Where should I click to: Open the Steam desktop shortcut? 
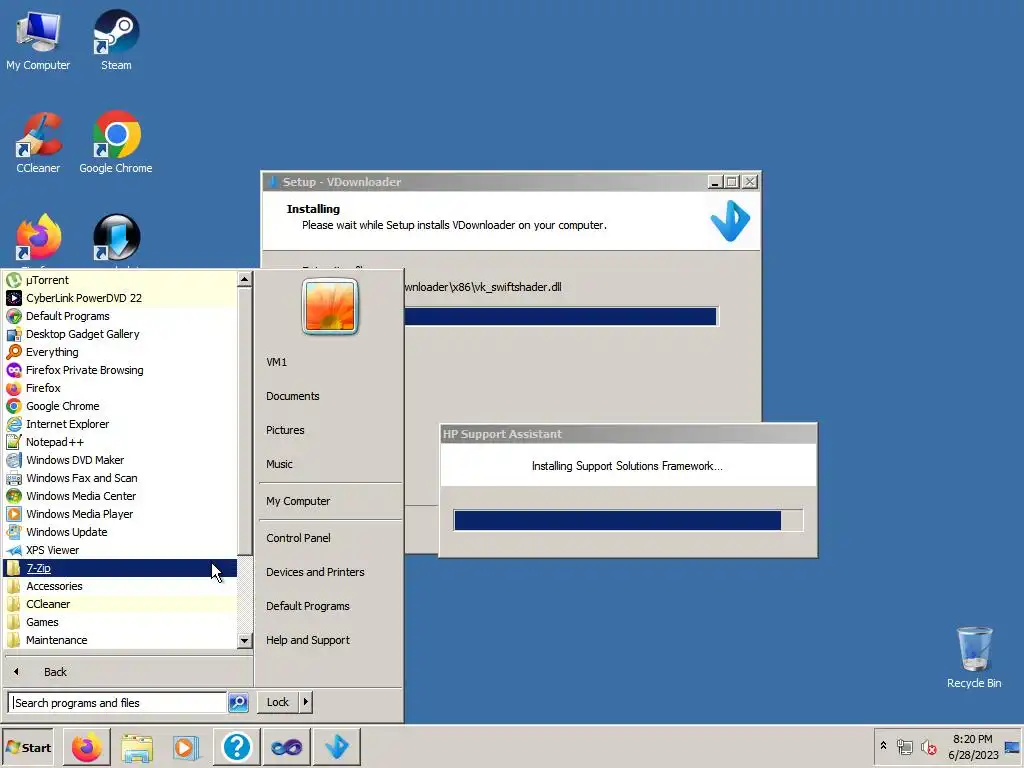click(116, 40)
